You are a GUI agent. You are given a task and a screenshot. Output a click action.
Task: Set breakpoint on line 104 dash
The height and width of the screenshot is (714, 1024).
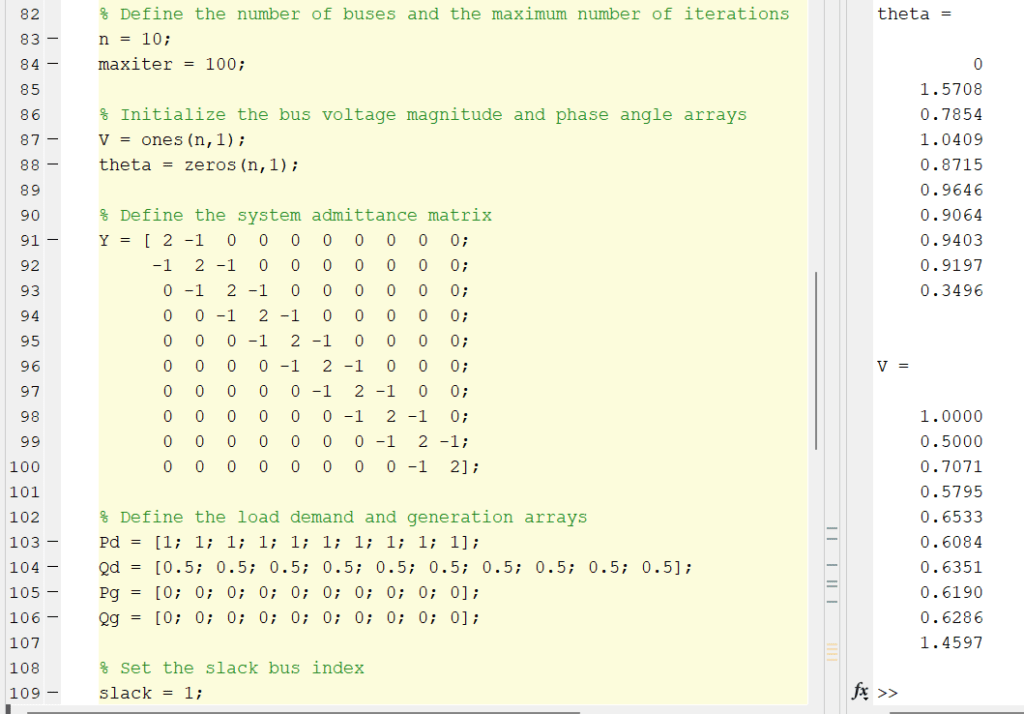coord(52,567)
